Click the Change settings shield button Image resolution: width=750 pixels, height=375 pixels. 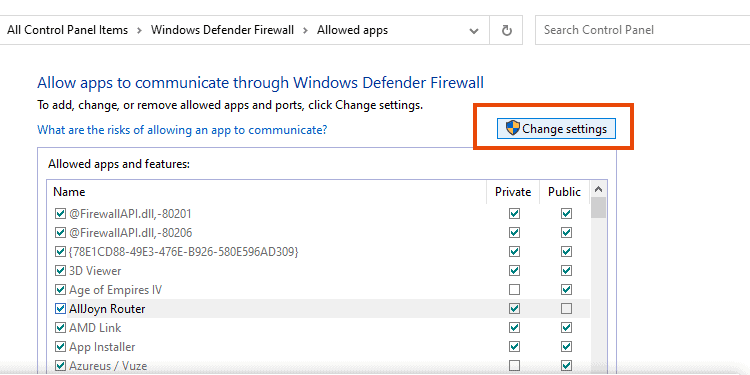click(x=556, y=129)
